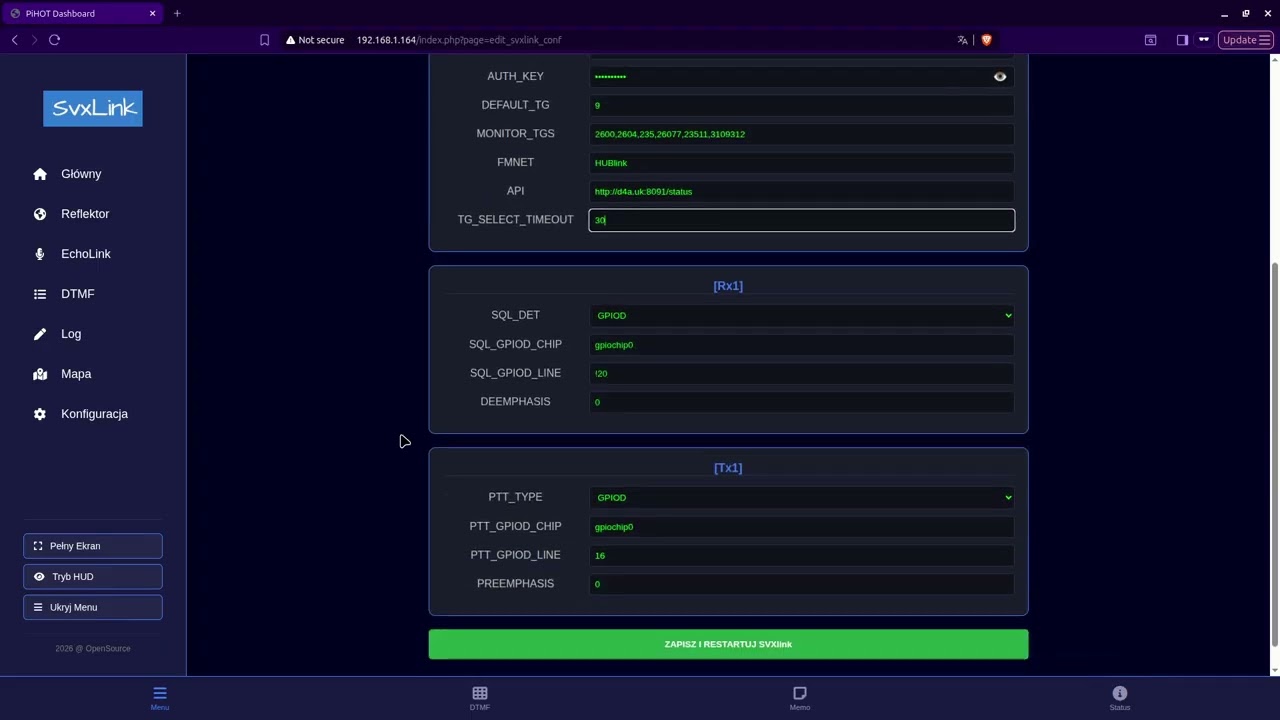Click the Pełny Ekran button

pos(93,546)
